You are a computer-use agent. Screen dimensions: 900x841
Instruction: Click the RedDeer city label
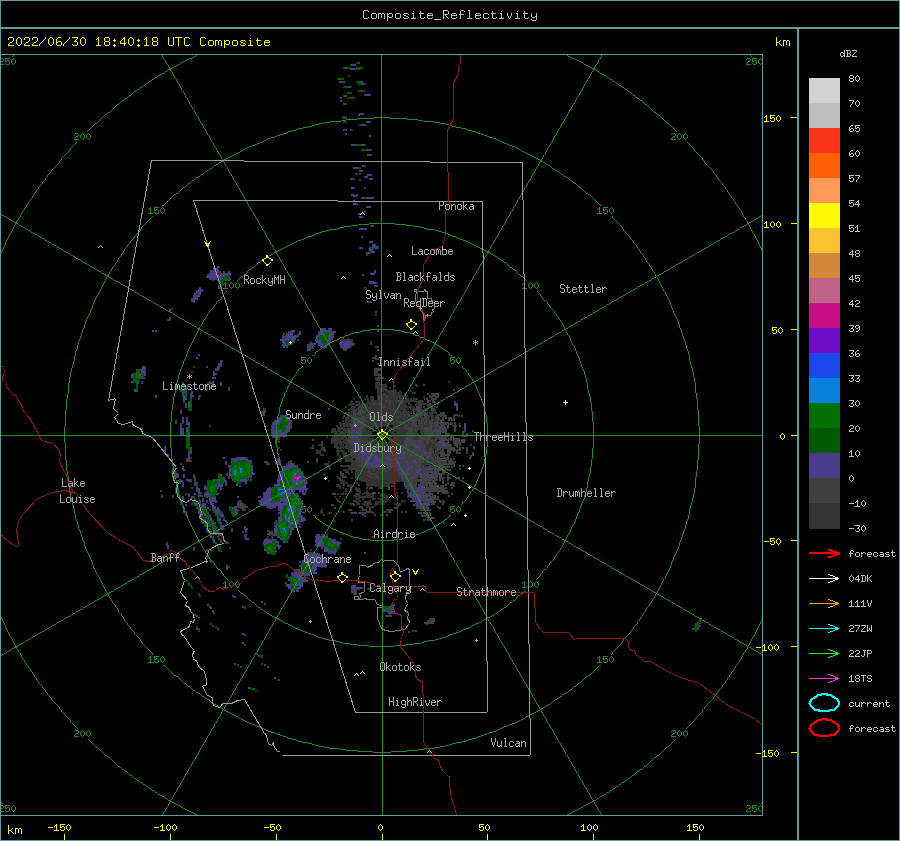click(x=424, y=303)
